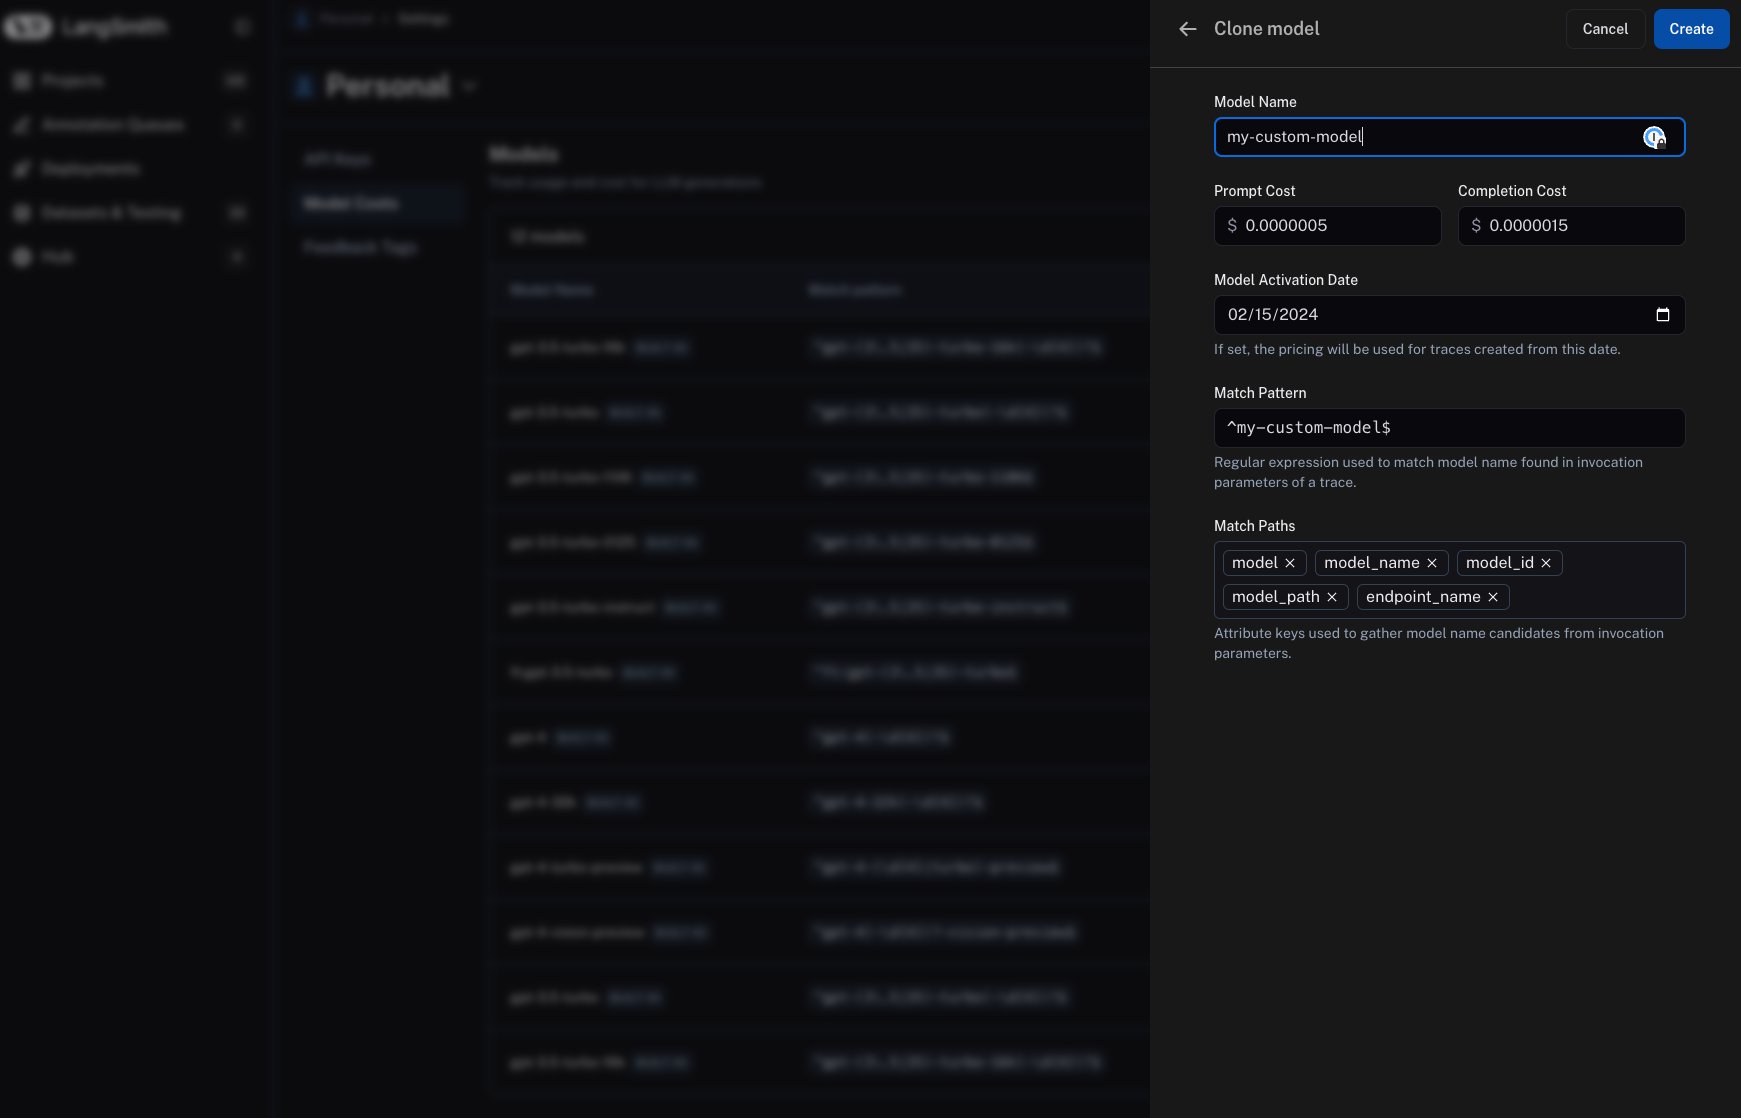Remove the model_id match path tag

coord(1546,563)
